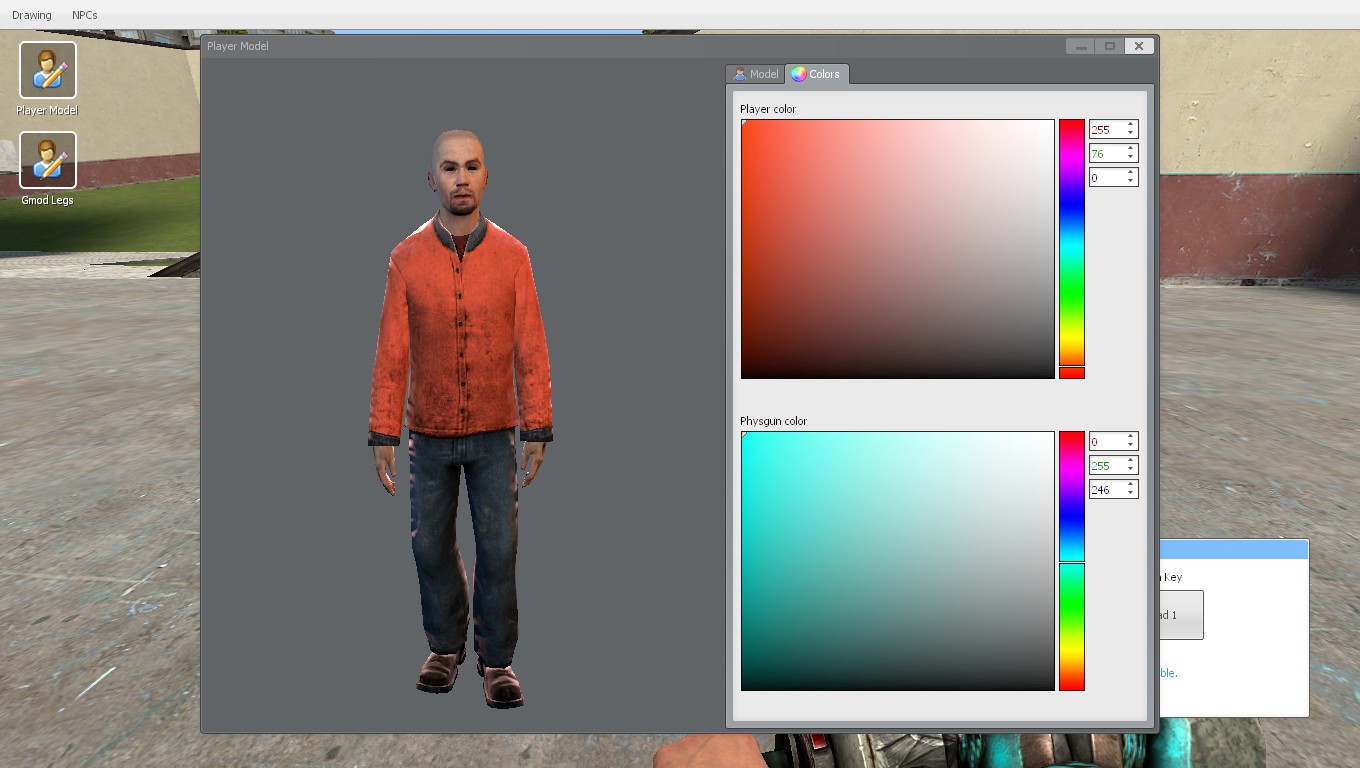Increase Physgun color green value with up arrow
1360x768 pixels.
pos(1131,462)
